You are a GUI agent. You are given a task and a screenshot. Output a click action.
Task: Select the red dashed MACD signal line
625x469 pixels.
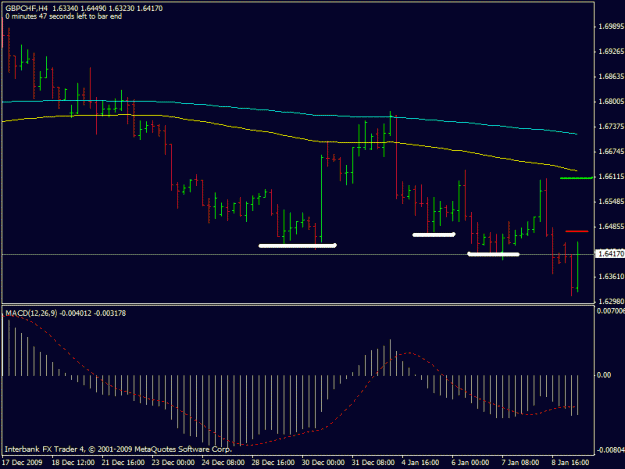pos(289,436)
